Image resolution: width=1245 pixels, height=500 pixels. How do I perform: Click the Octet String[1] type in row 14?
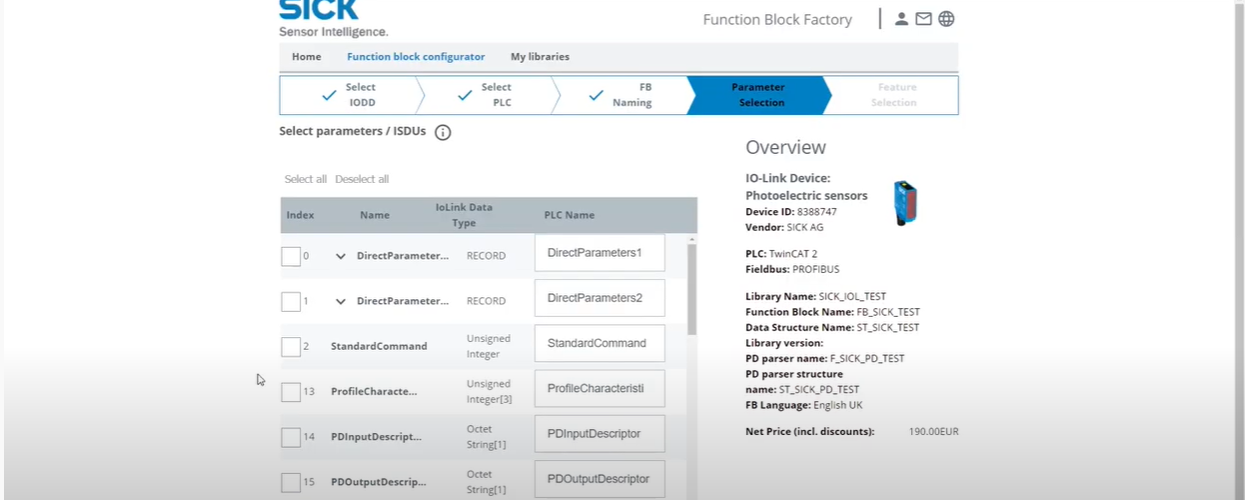(x=487, y=437)
